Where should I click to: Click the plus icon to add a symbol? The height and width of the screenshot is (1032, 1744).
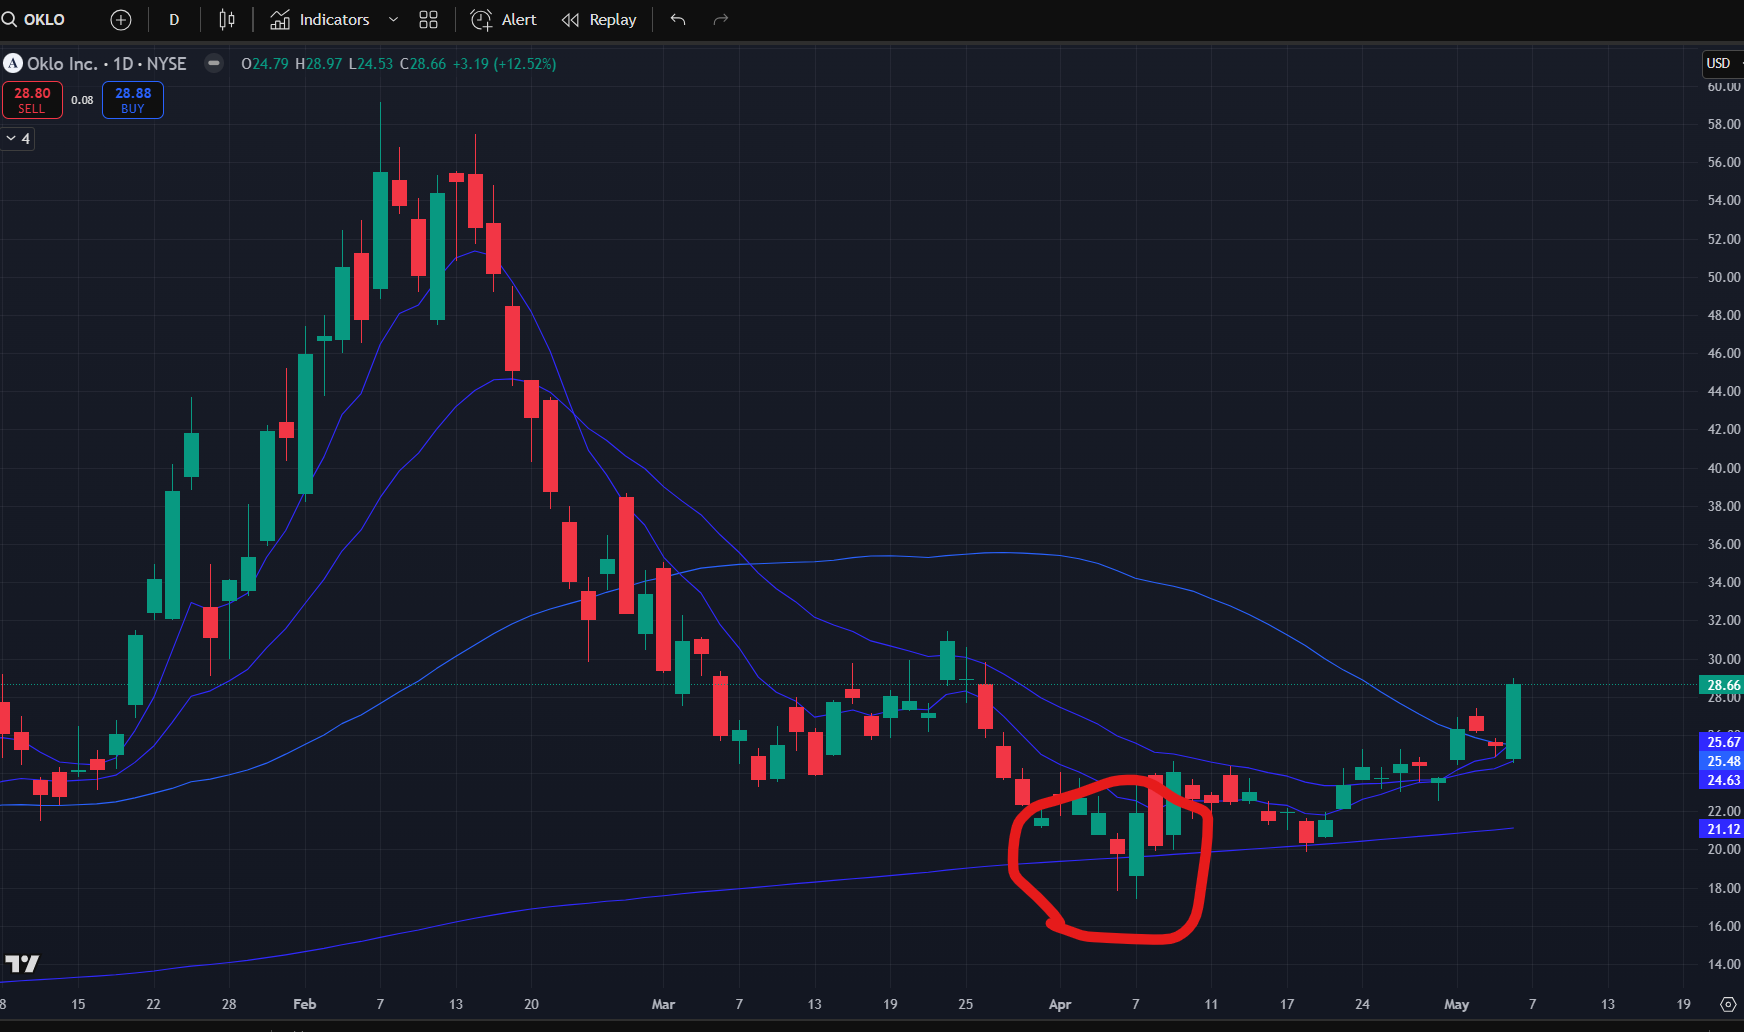[x=120, y=19]
